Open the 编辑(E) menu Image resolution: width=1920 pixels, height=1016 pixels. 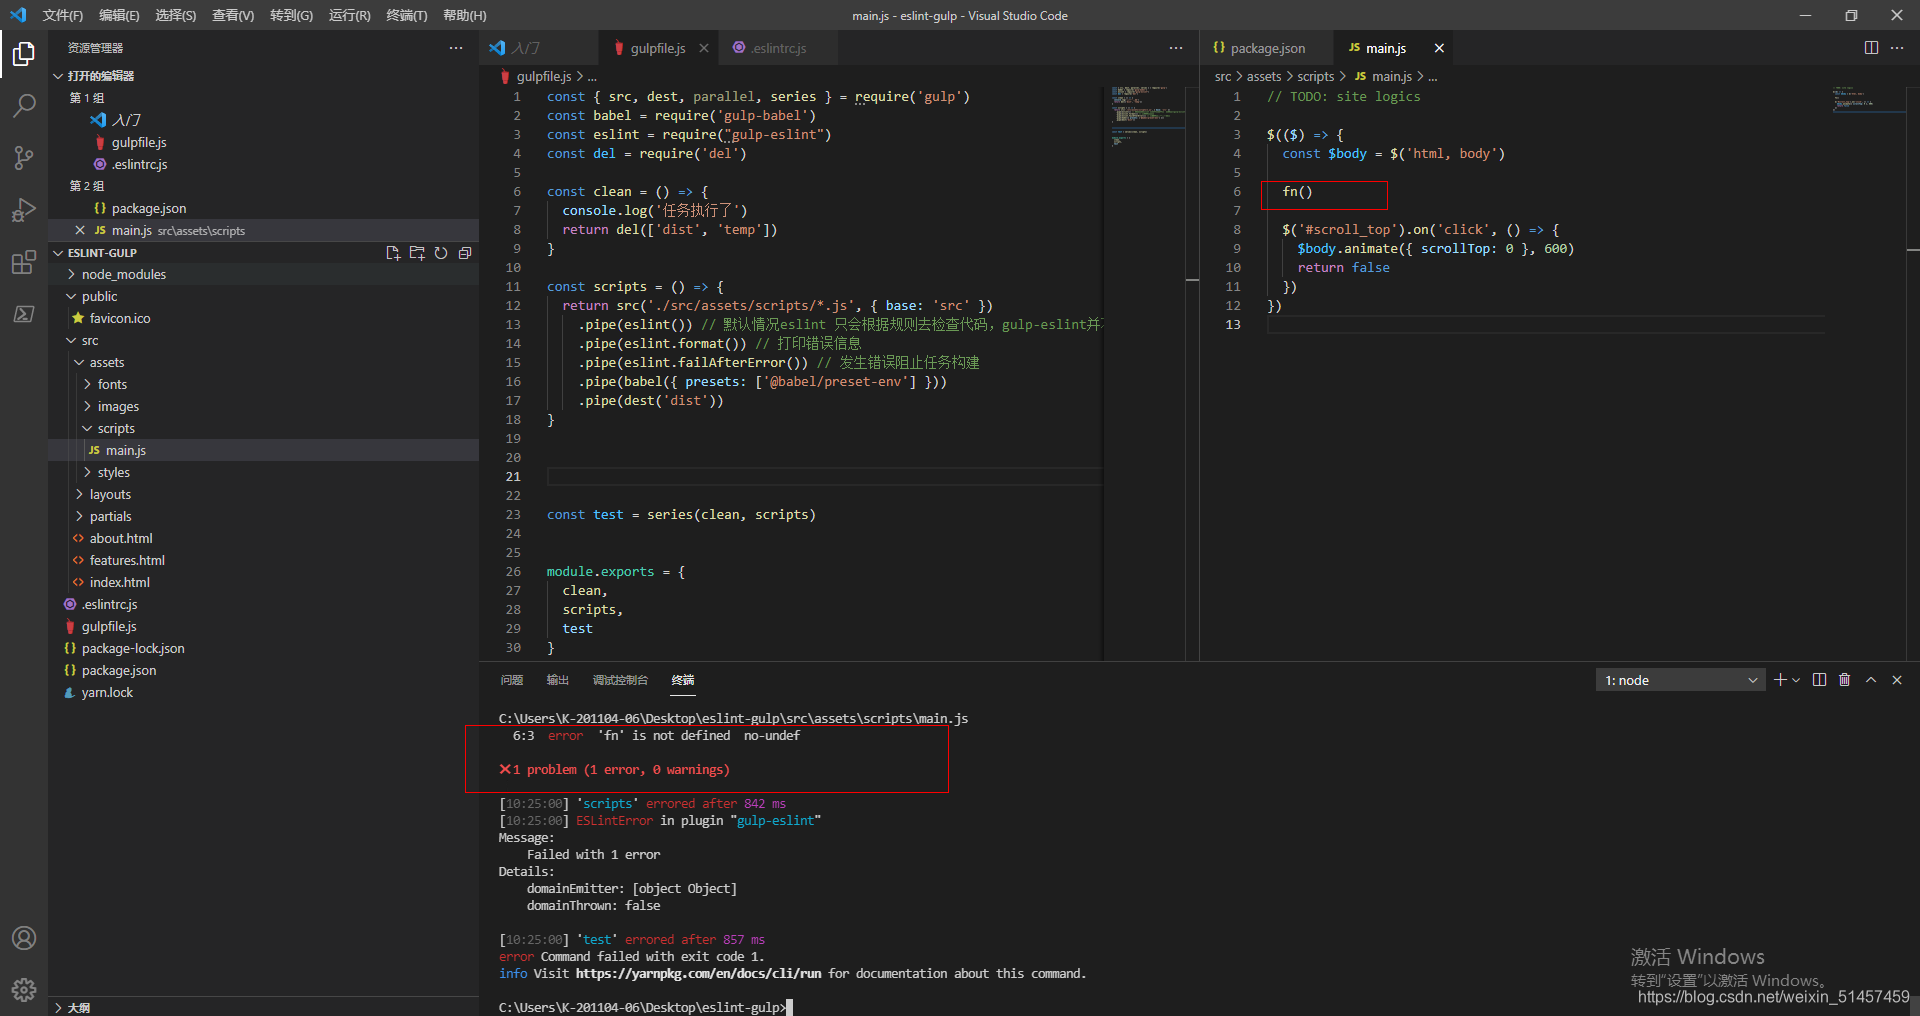(119, 15)
